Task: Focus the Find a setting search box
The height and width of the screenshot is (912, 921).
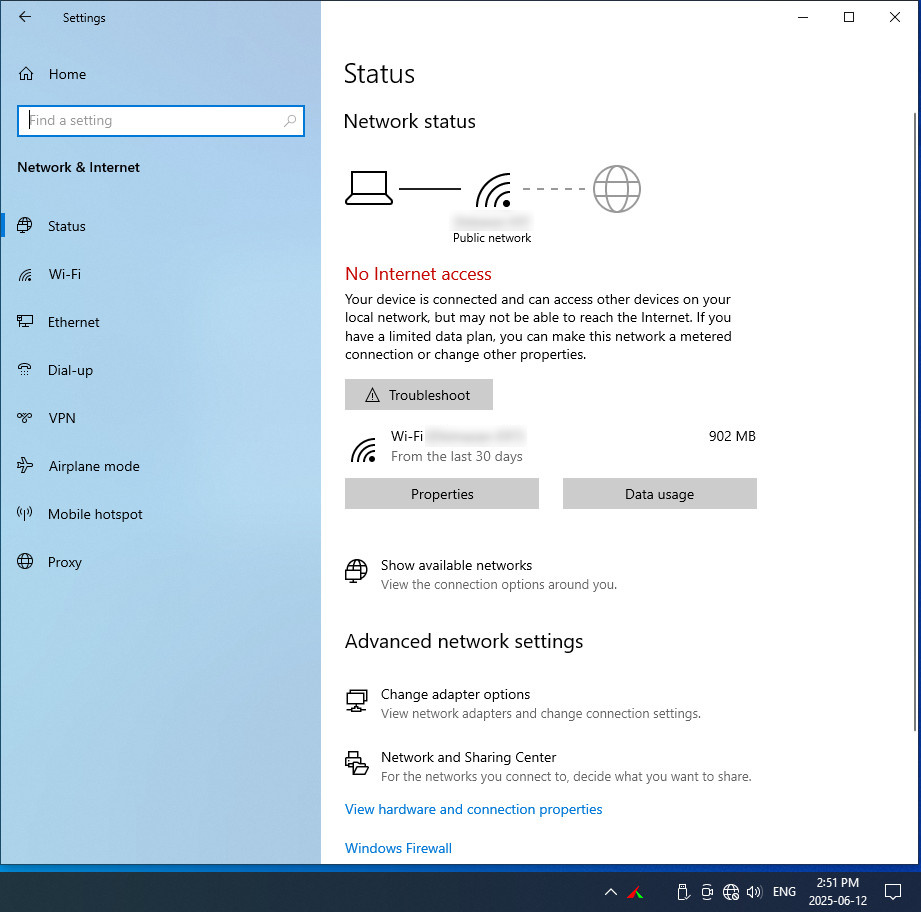Action: (x=160, y=121)
